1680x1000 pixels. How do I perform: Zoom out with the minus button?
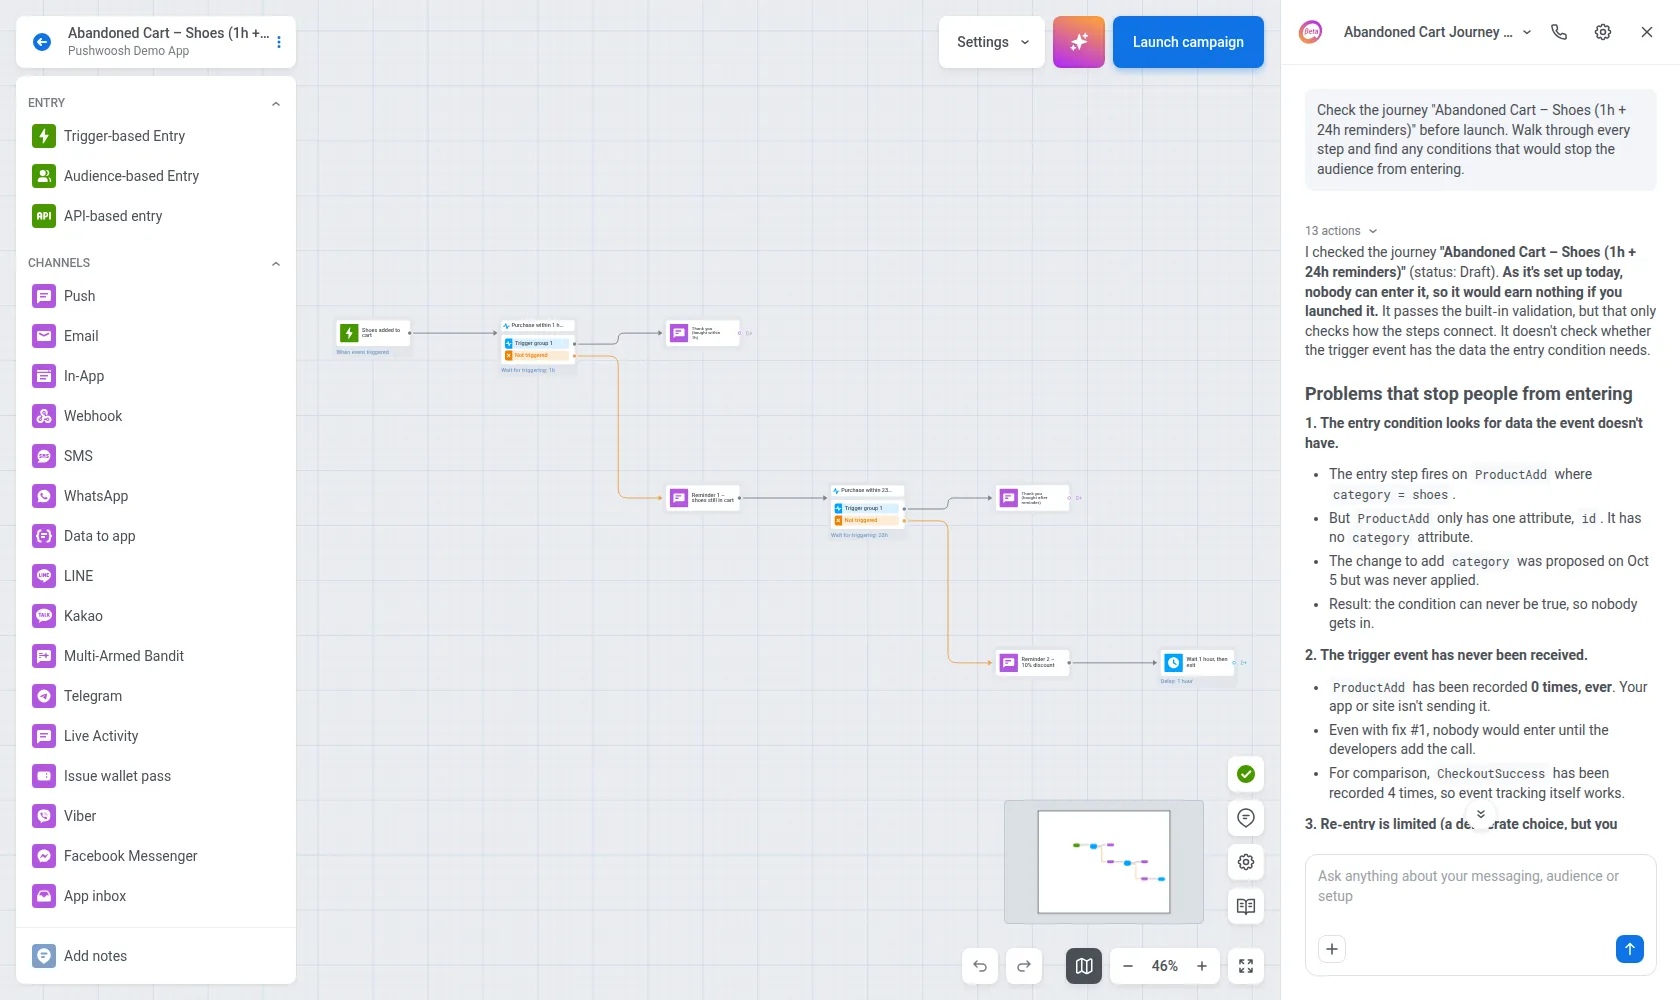1128,966
